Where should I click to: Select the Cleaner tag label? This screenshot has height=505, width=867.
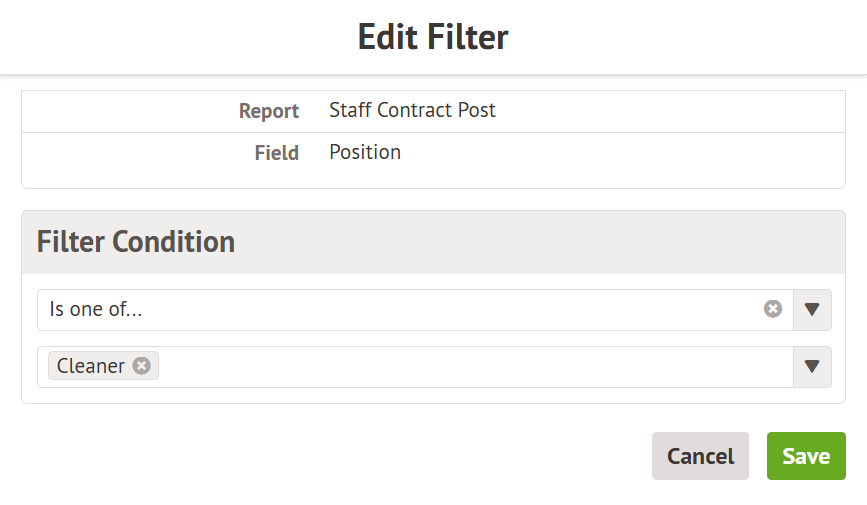pyautogui.click(x=91, y=366)
